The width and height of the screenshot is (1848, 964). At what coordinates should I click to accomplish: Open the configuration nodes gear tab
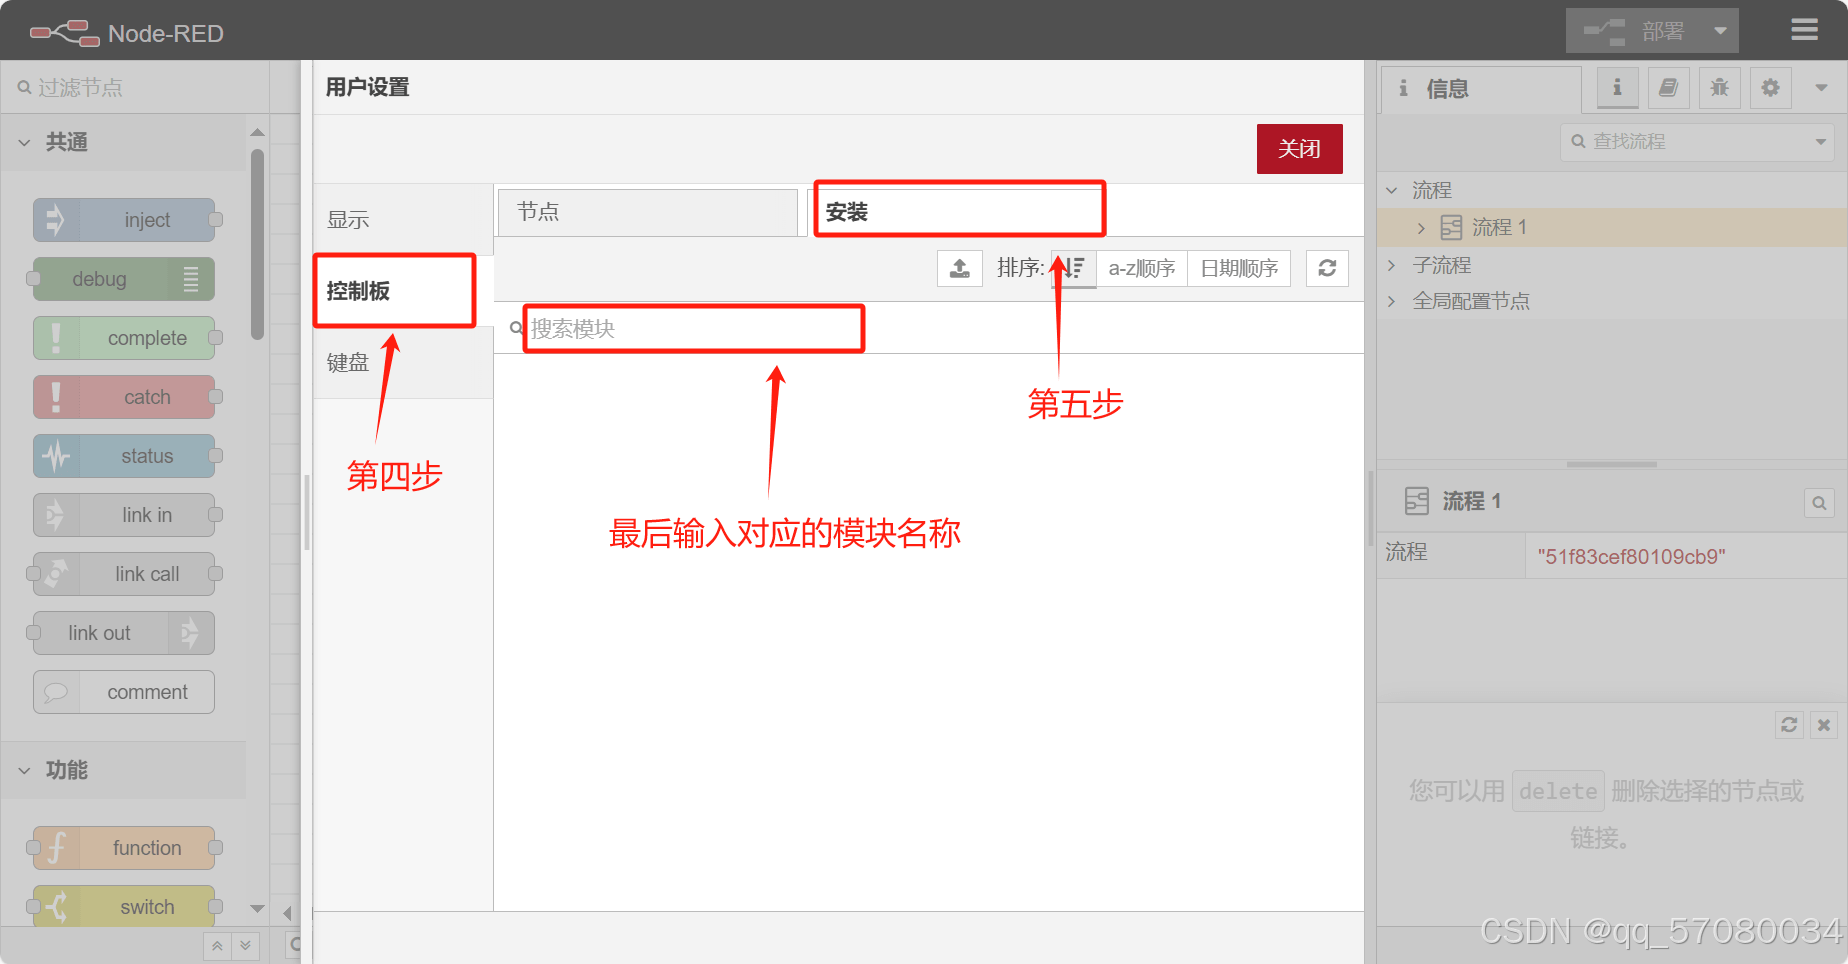(1770, 88)
